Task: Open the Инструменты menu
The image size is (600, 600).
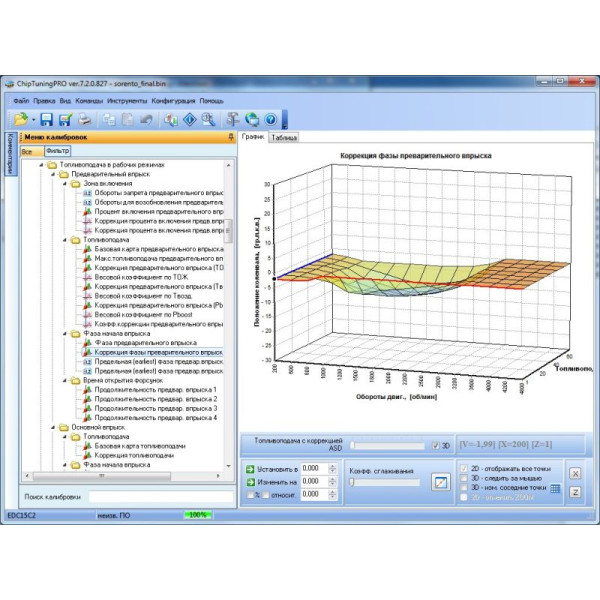Action: pos(127,101)
